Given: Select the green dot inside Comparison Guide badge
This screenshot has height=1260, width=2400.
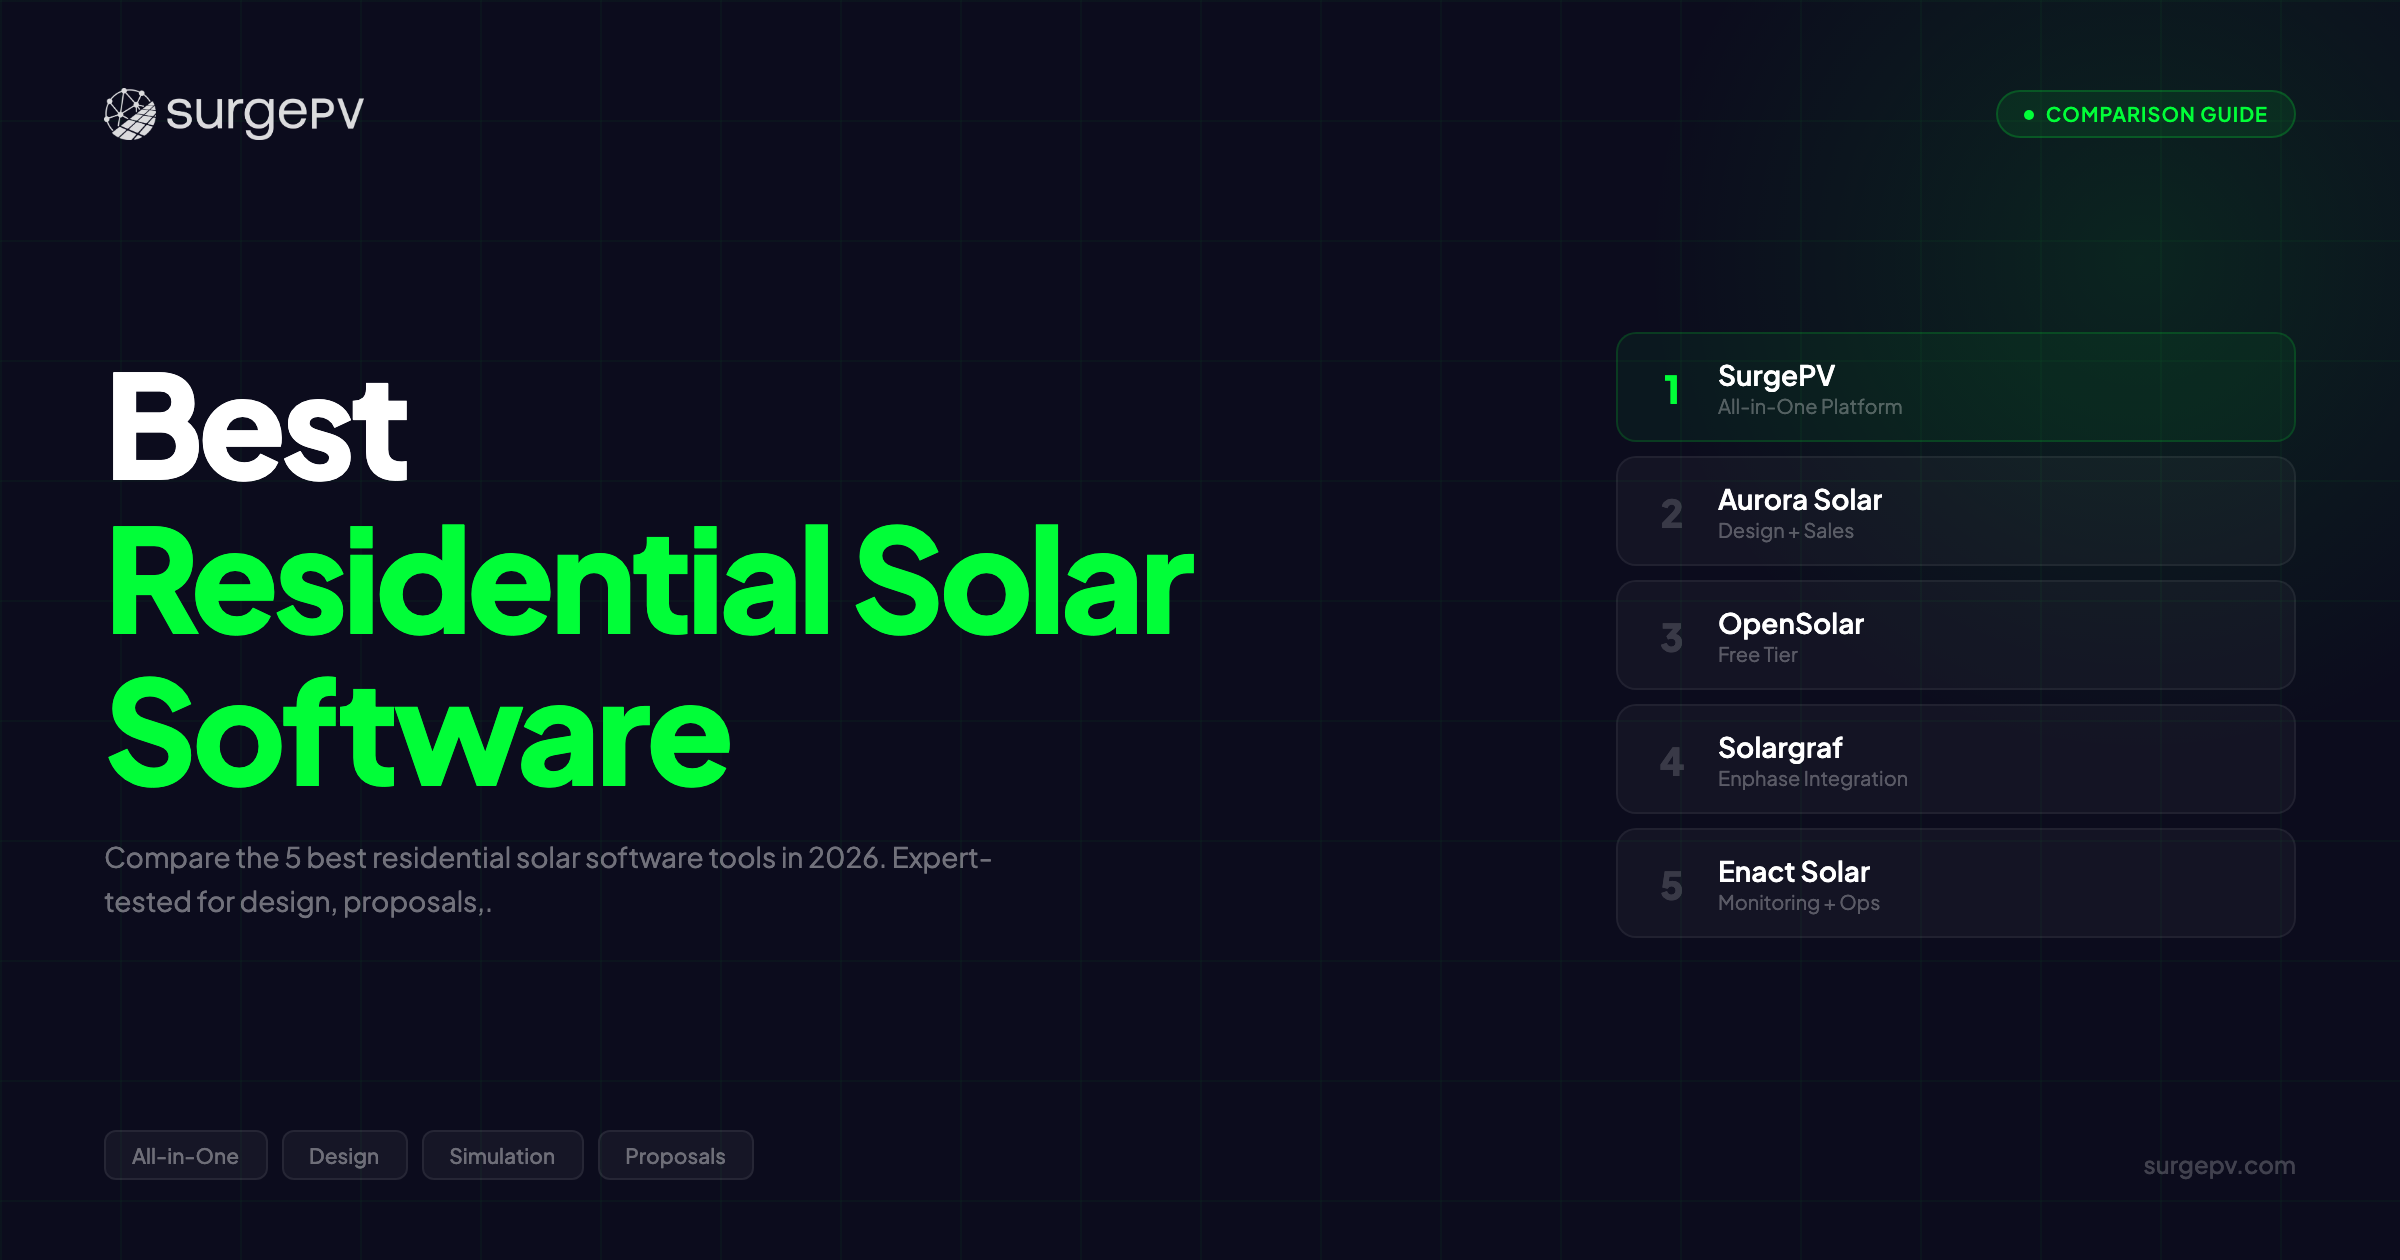Looking at the screenshot, I should [x=2028, y=114].
